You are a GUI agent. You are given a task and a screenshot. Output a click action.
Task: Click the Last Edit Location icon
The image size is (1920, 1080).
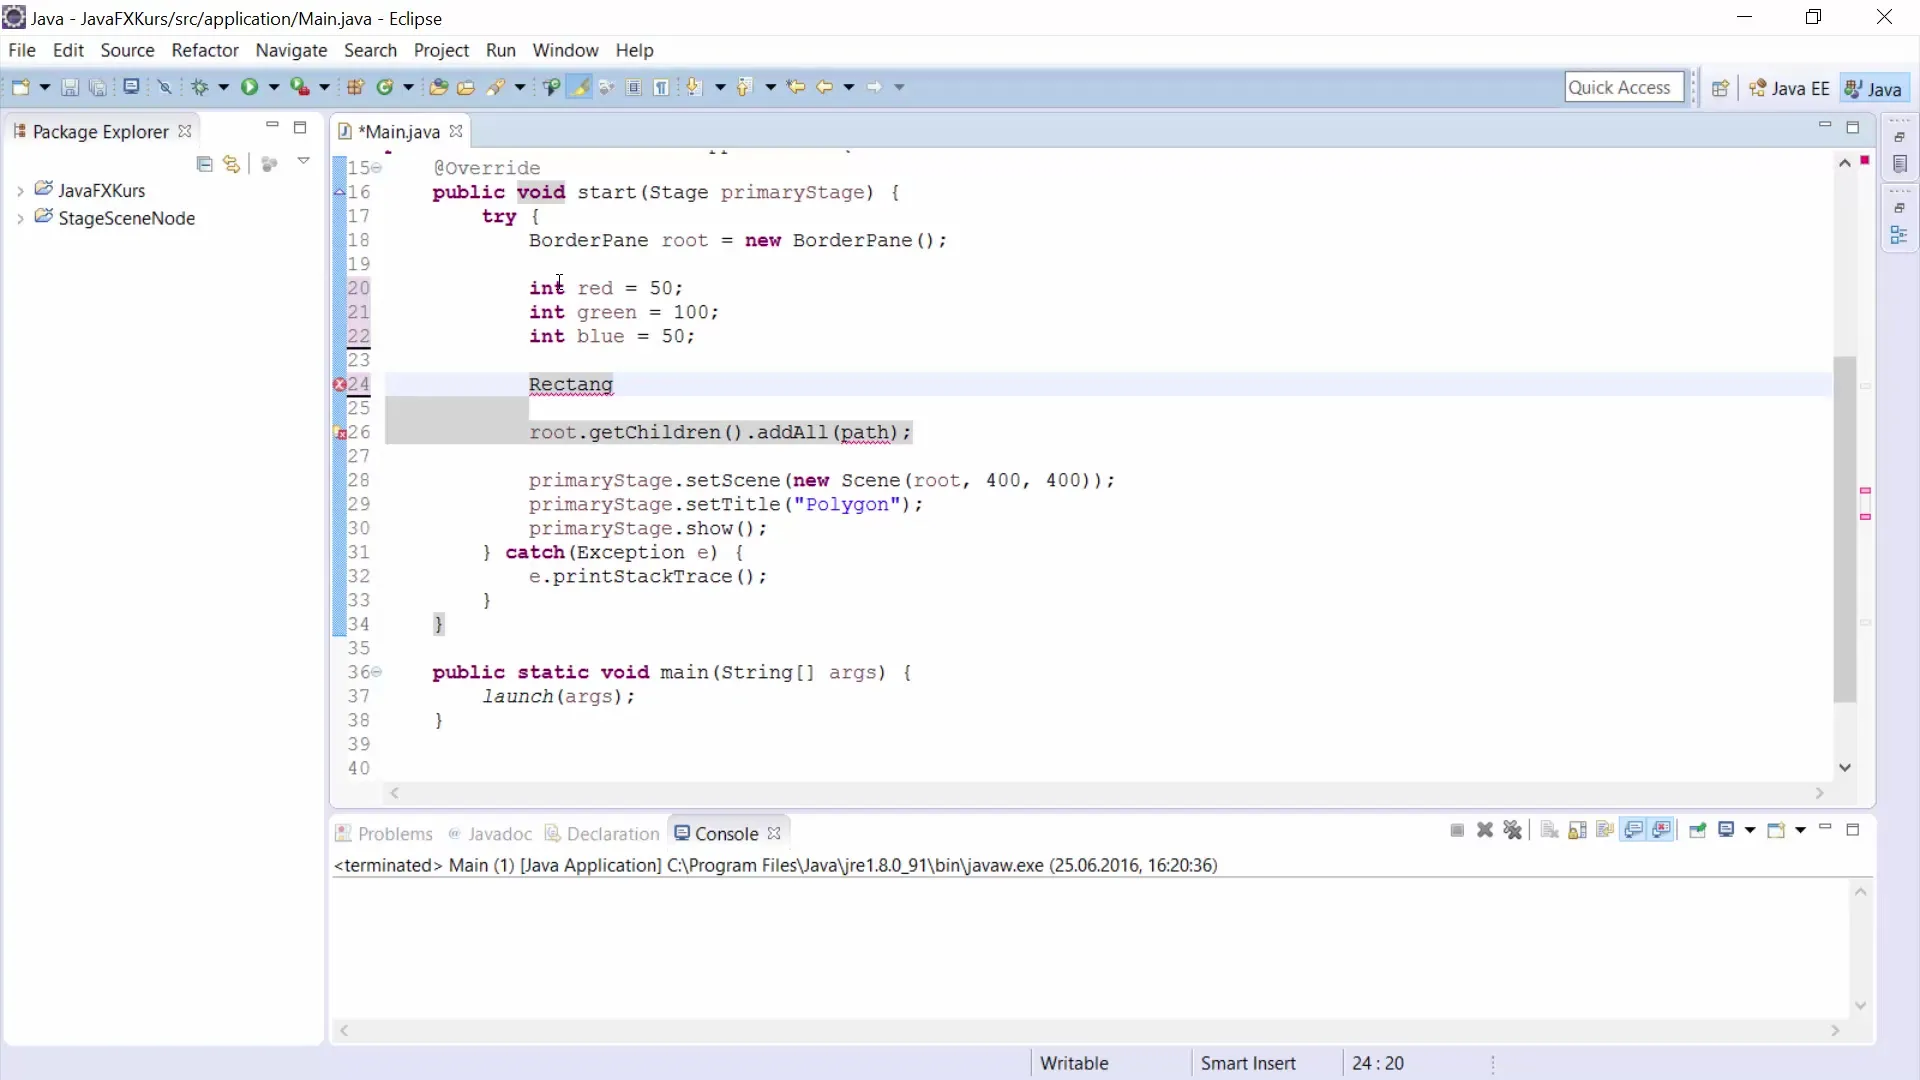pos(796,87)
